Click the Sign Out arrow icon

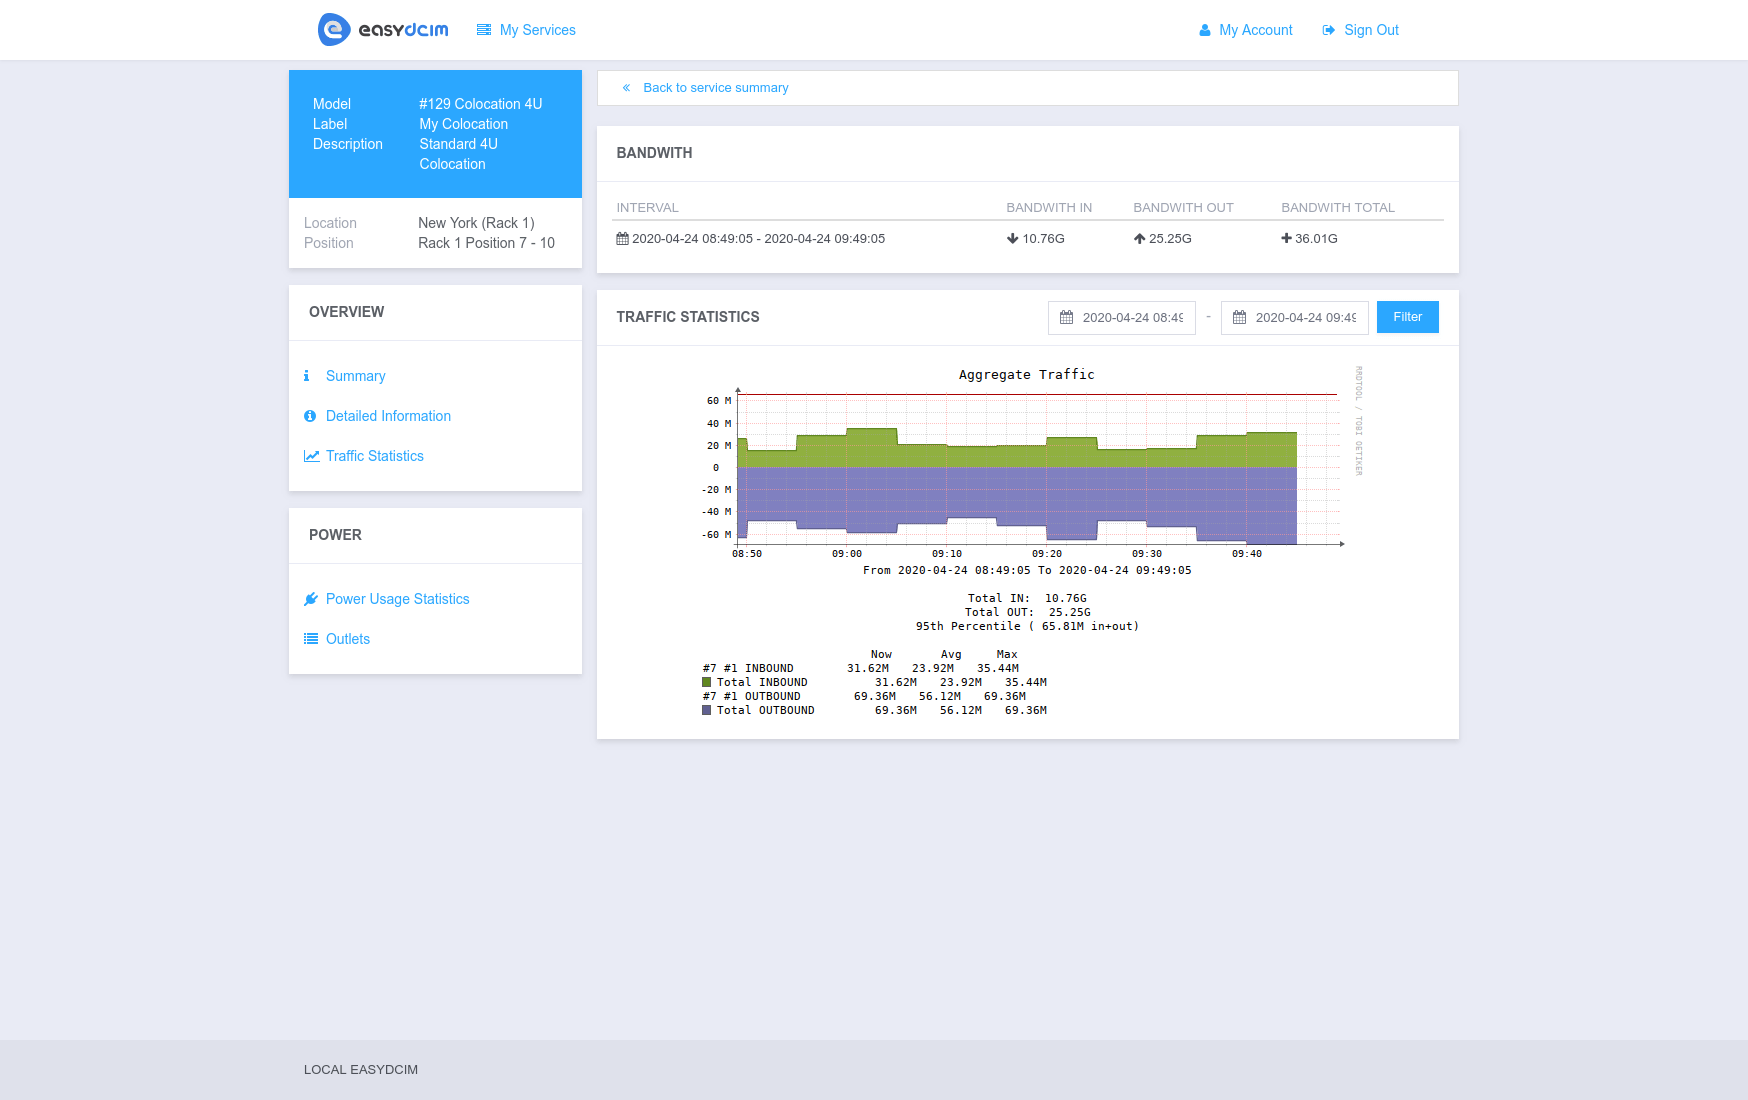coord(1327,30)
